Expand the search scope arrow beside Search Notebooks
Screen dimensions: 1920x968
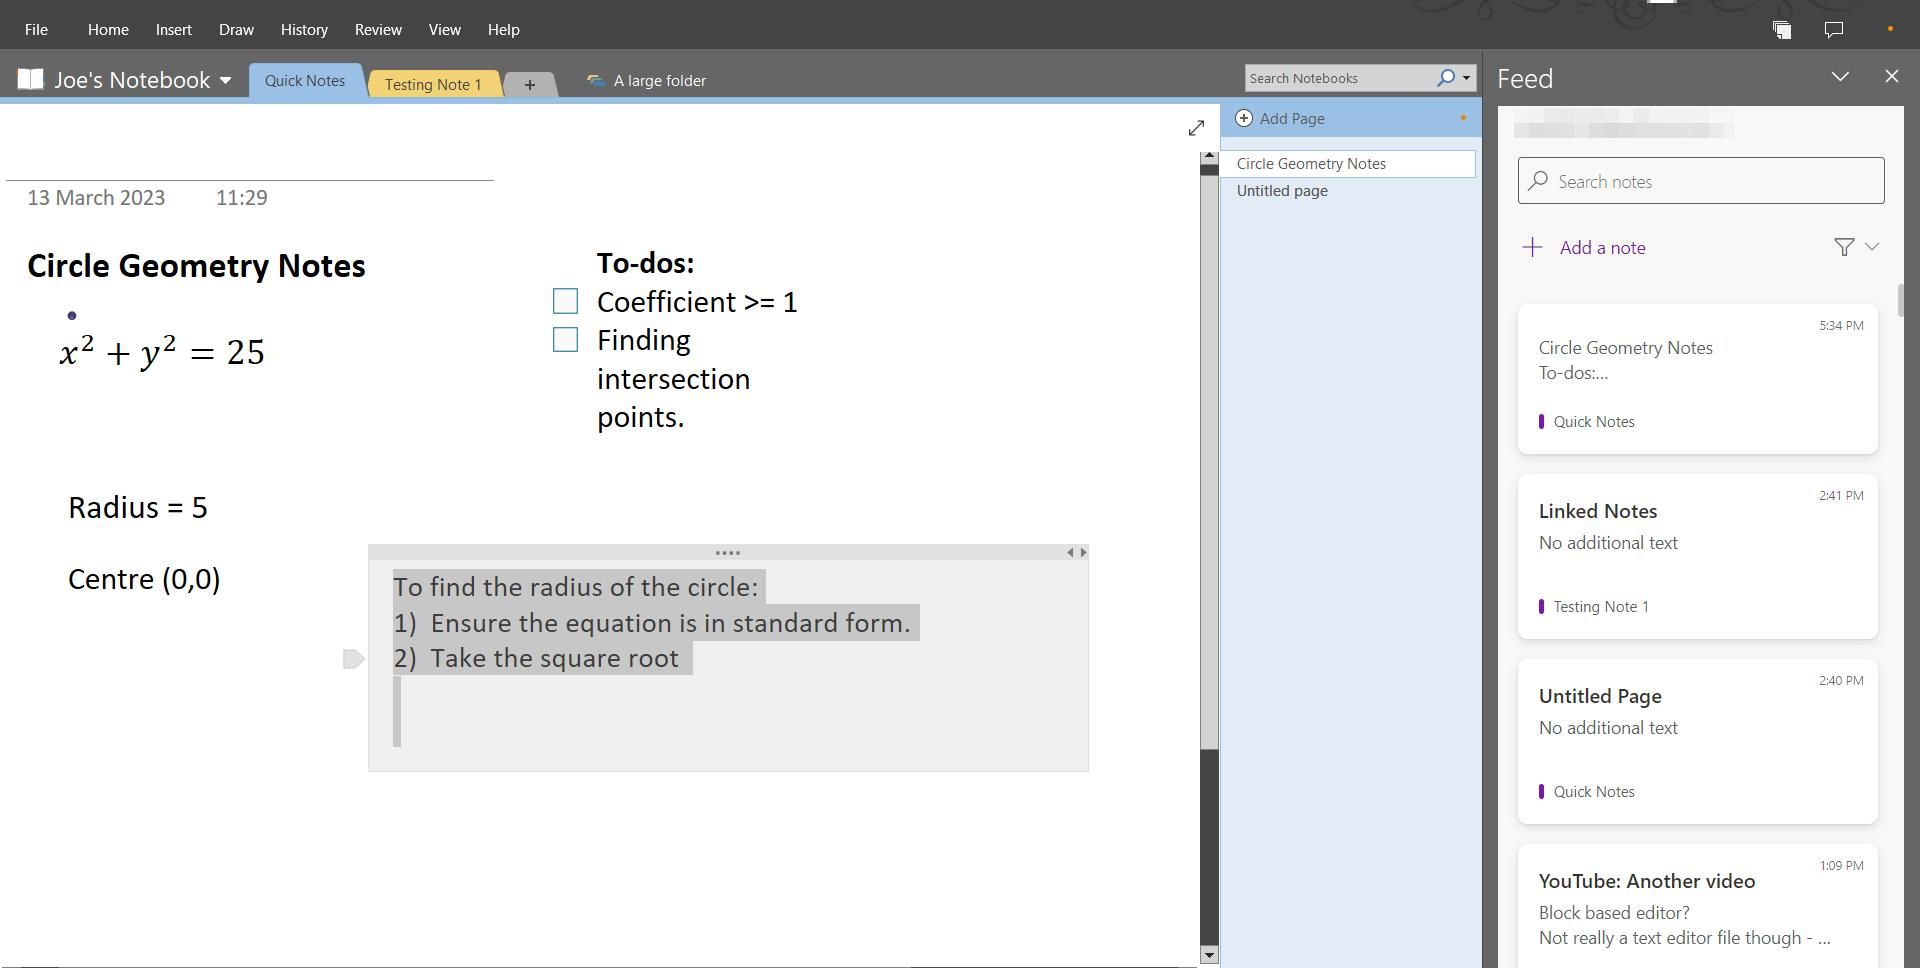click(1464, 77)
